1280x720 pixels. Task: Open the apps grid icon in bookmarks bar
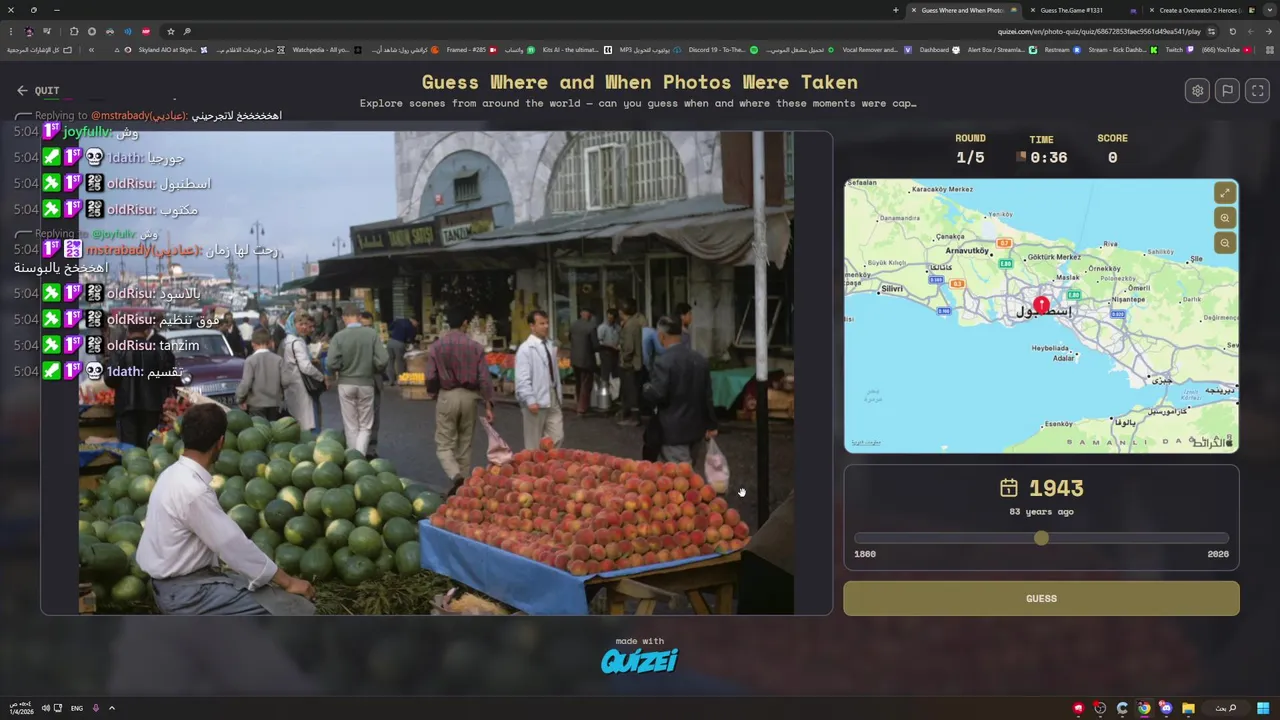[1270, 50]
